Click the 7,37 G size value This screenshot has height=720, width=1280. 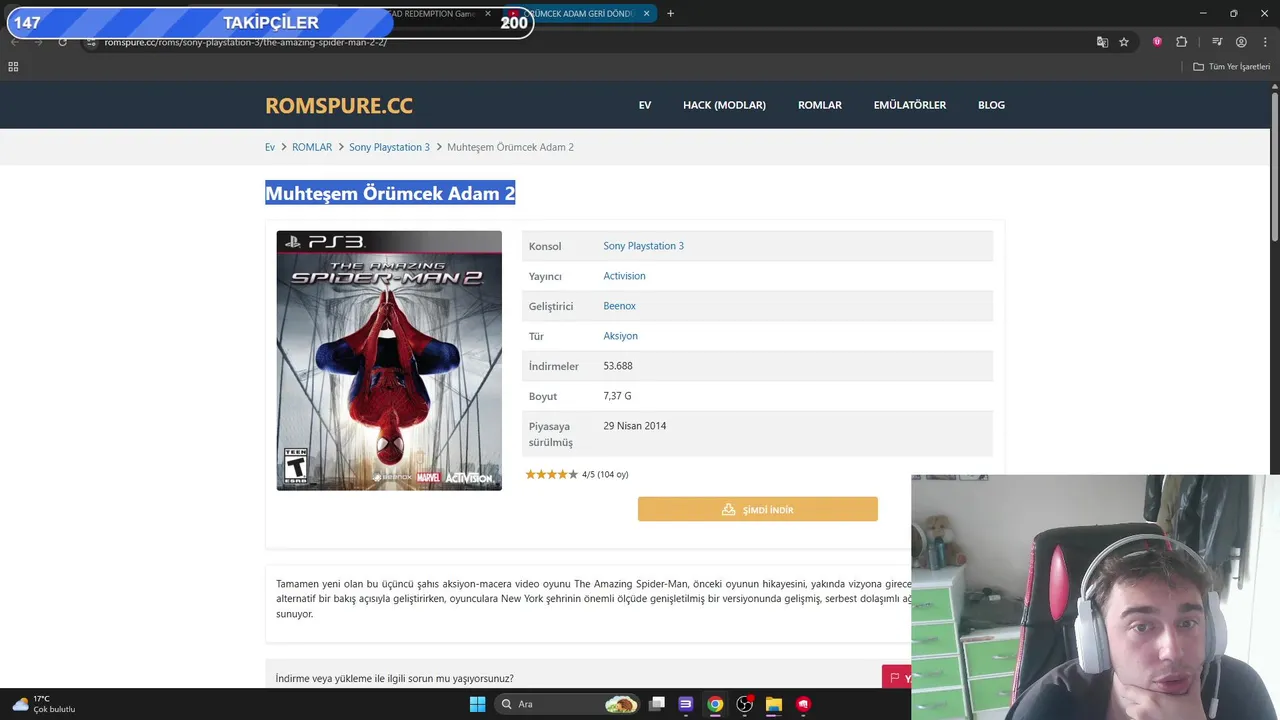(617, 396)
